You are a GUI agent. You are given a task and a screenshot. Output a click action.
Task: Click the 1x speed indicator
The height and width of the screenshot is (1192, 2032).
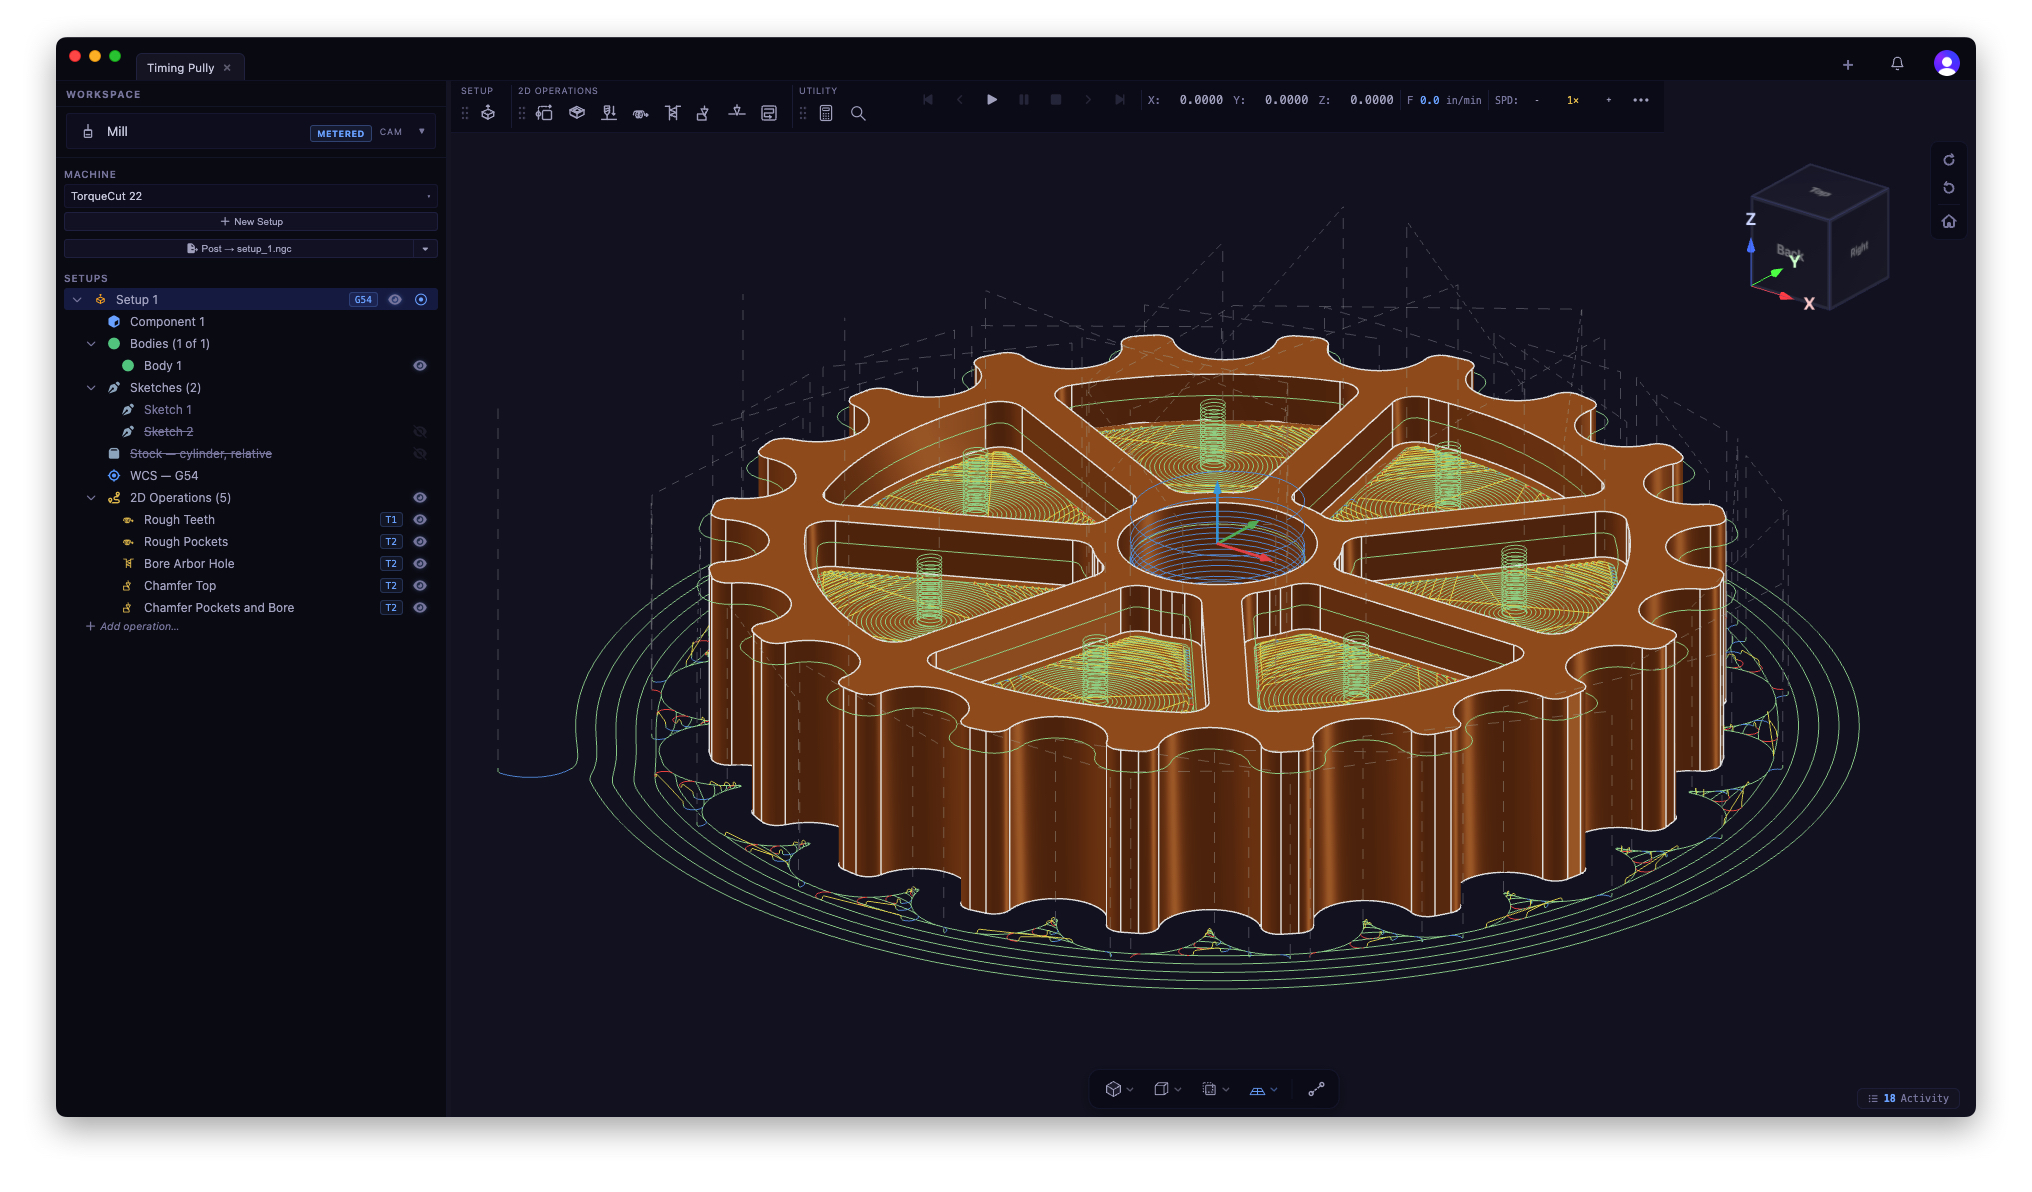tap(1573, 100)
